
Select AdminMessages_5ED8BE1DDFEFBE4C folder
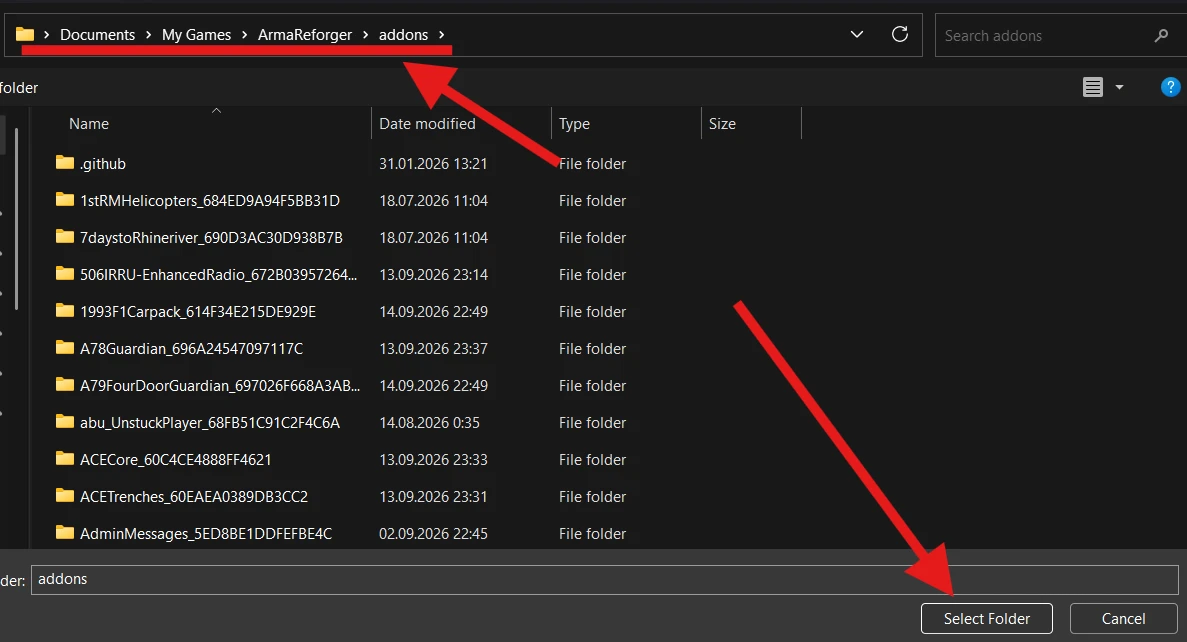tap(206, 534)
